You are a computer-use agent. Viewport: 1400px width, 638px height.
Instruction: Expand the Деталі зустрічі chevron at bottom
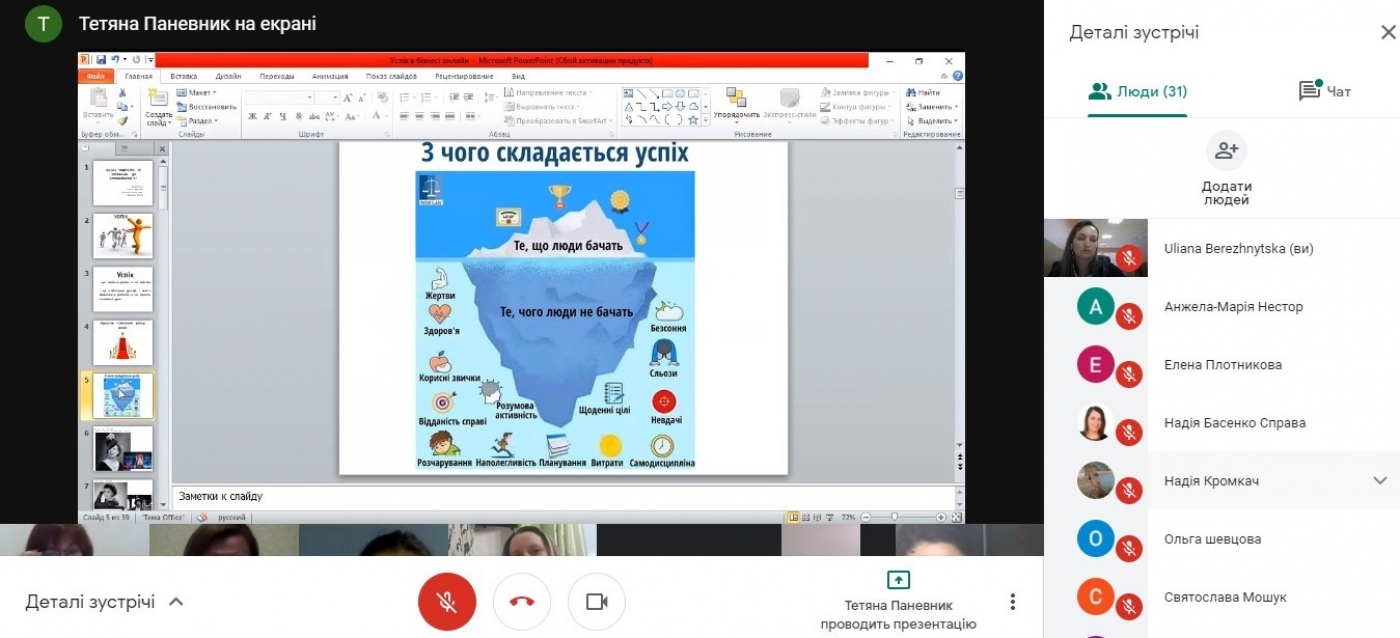click(176, 602)
